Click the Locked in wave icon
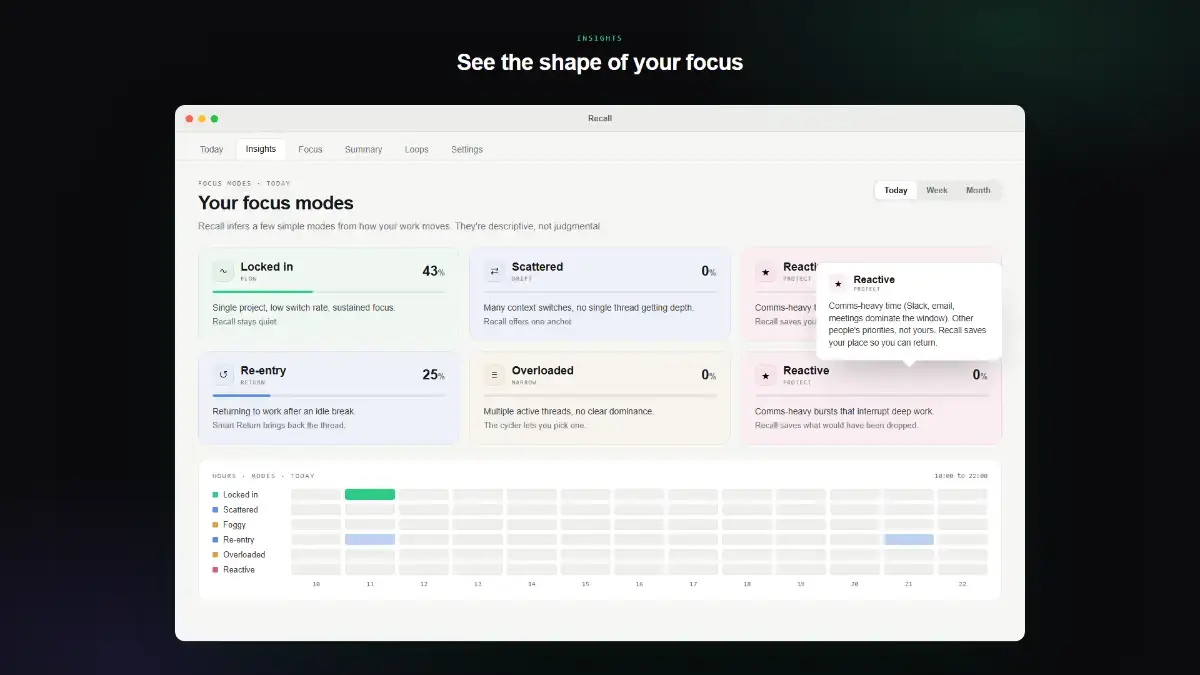Image resolution: width=1200 pixels, height=675 pixels. tap(223, 272)
